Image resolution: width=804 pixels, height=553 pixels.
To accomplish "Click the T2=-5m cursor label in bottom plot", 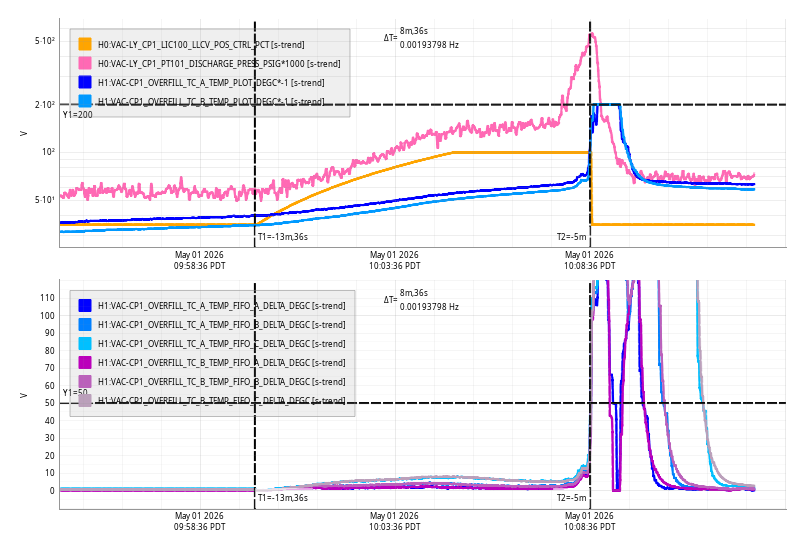I will (571, 498).
